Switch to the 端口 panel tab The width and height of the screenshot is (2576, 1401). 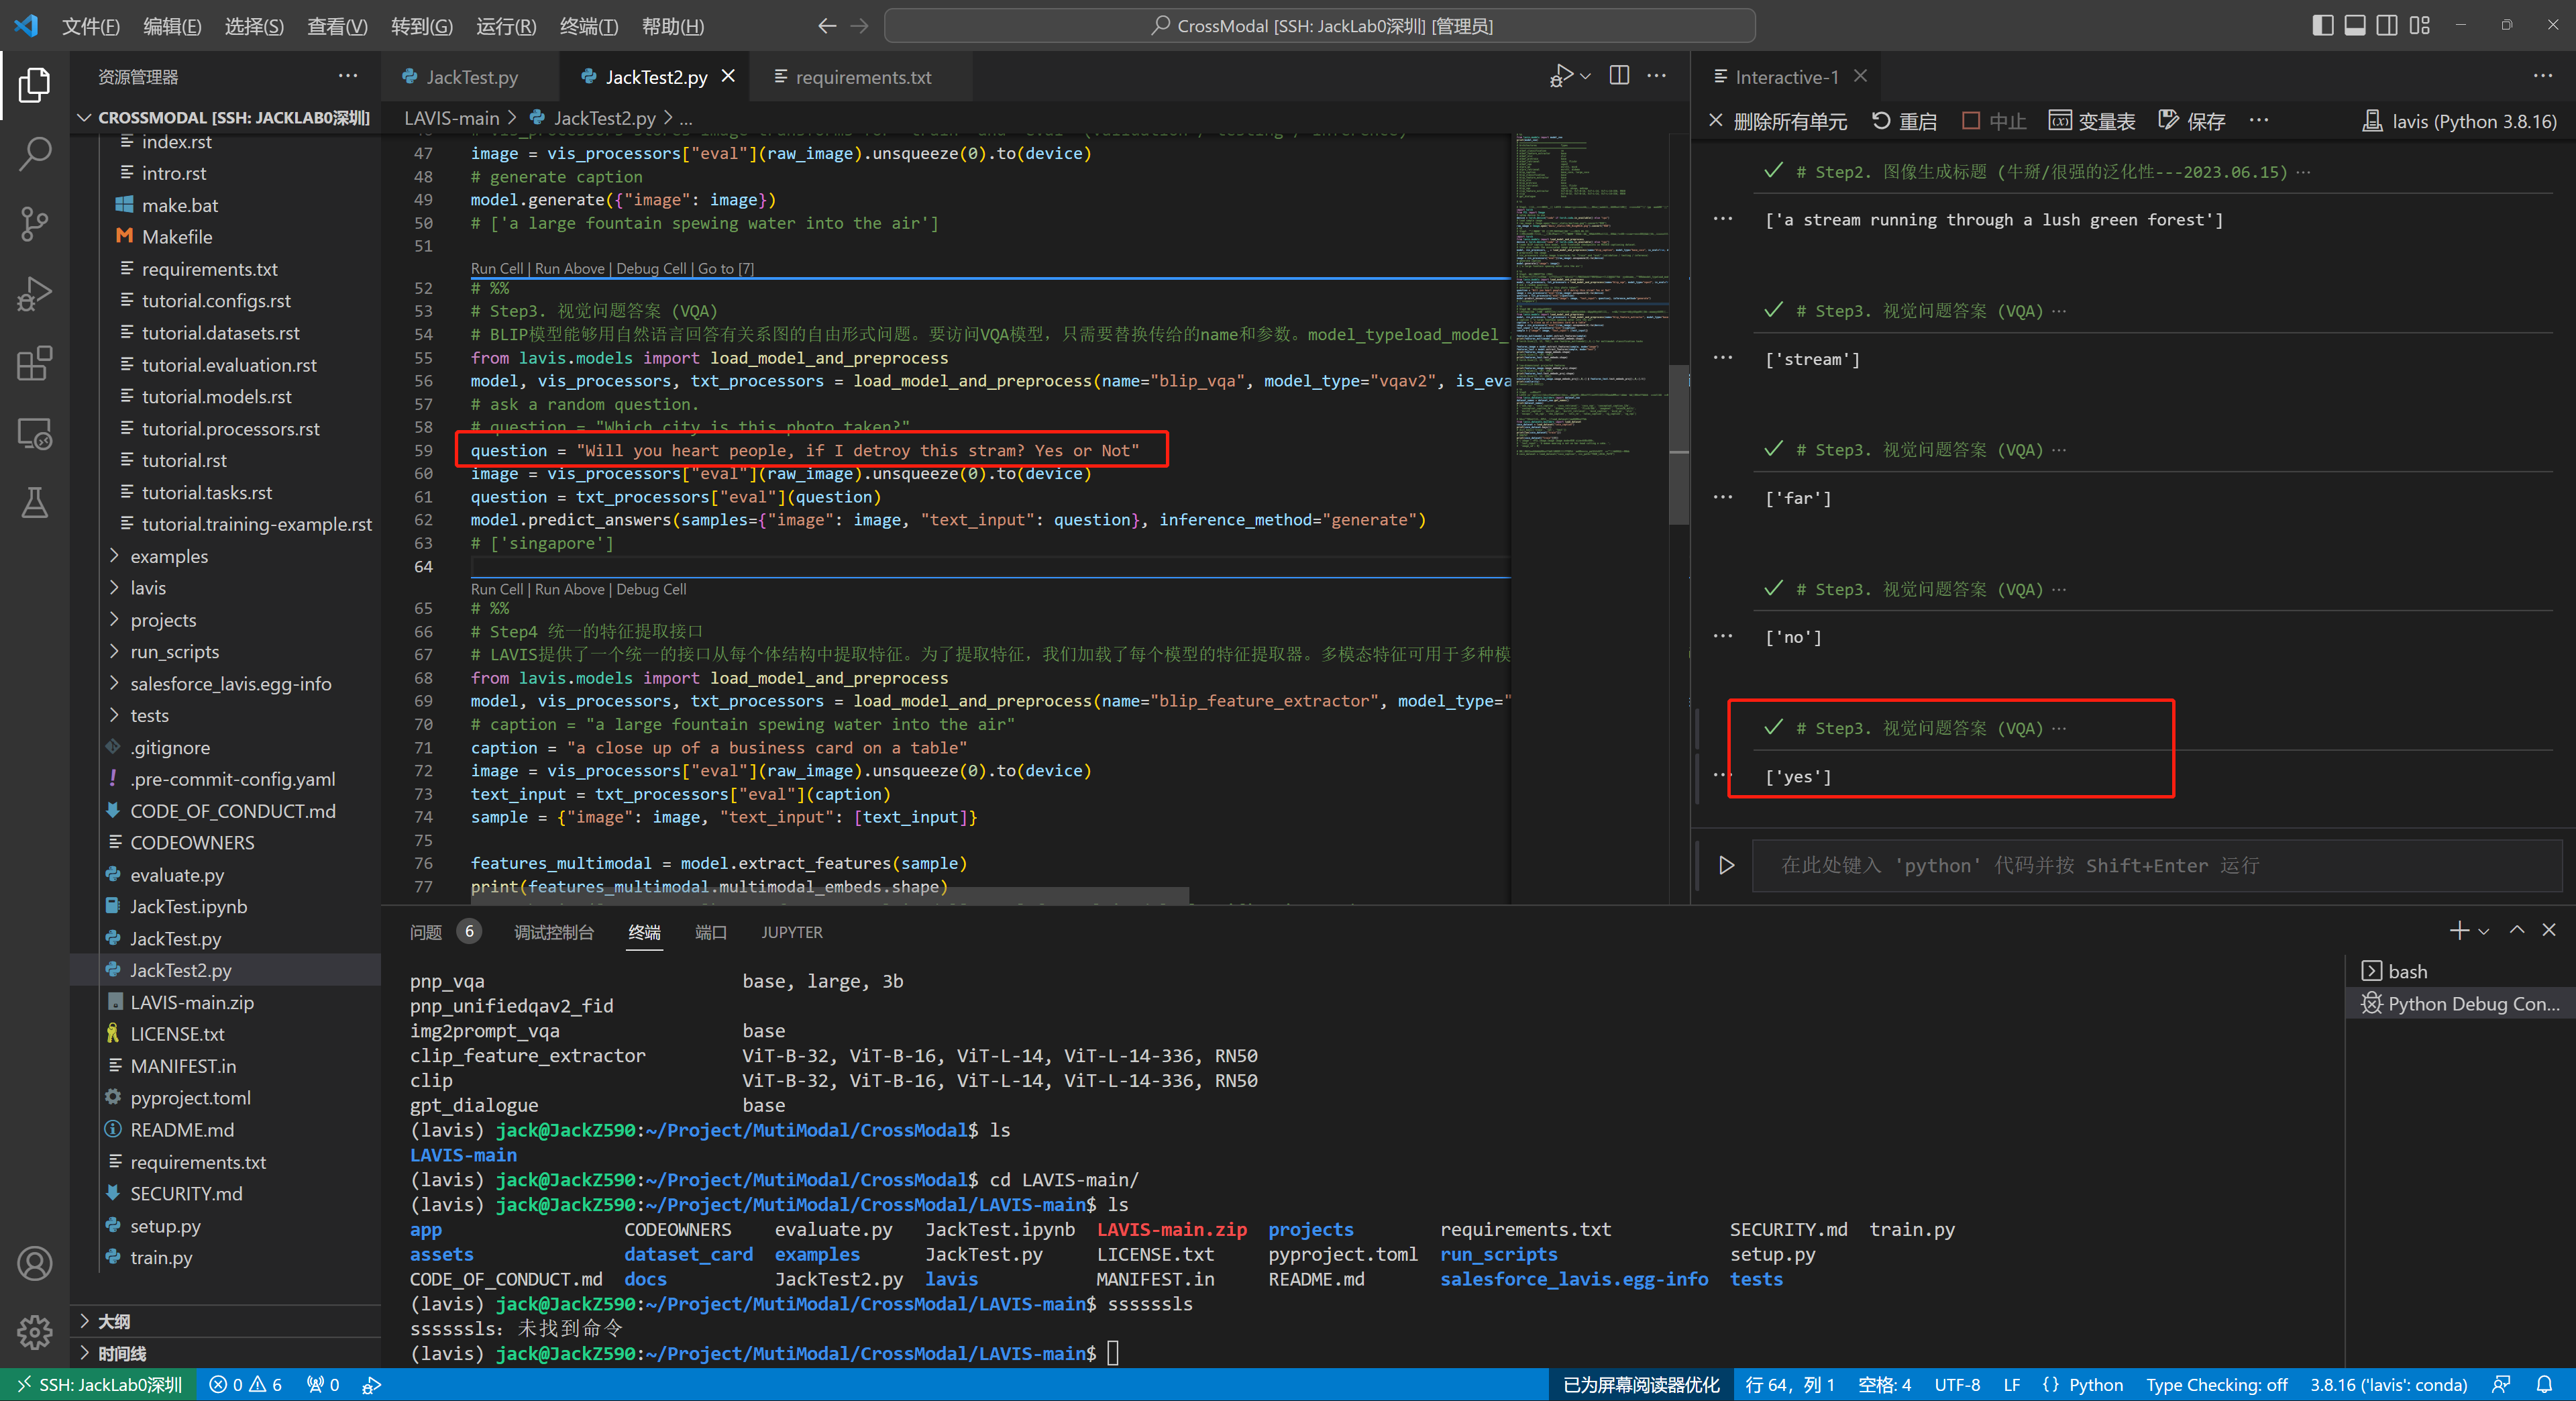pos(710,932)
